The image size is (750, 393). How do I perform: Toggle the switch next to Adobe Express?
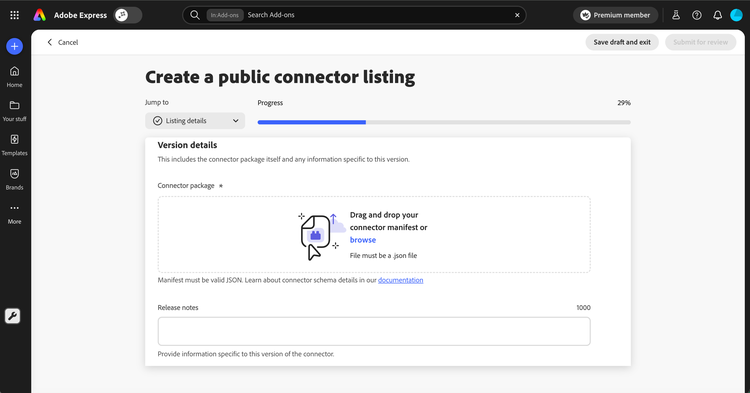click(128, 15)
